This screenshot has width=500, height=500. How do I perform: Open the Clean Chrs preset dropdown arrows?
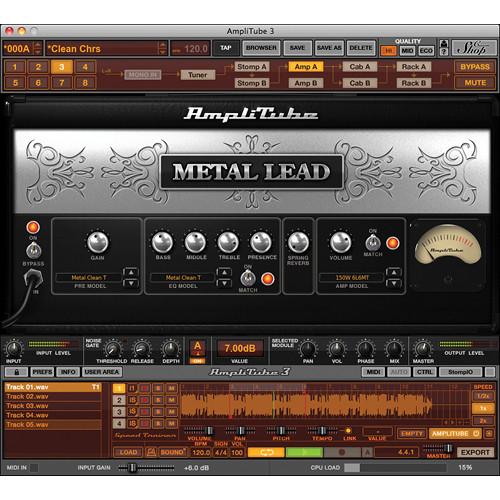click(162, 48)
